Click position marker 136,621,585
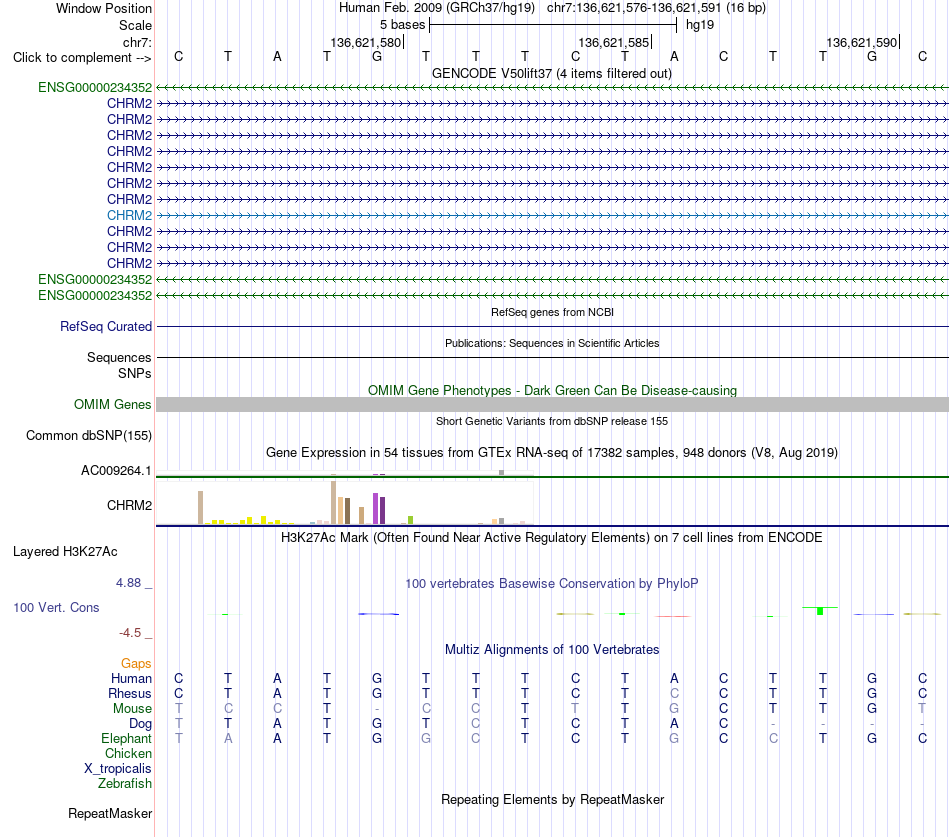The image size is (950, 837). (x=614, y=42)
